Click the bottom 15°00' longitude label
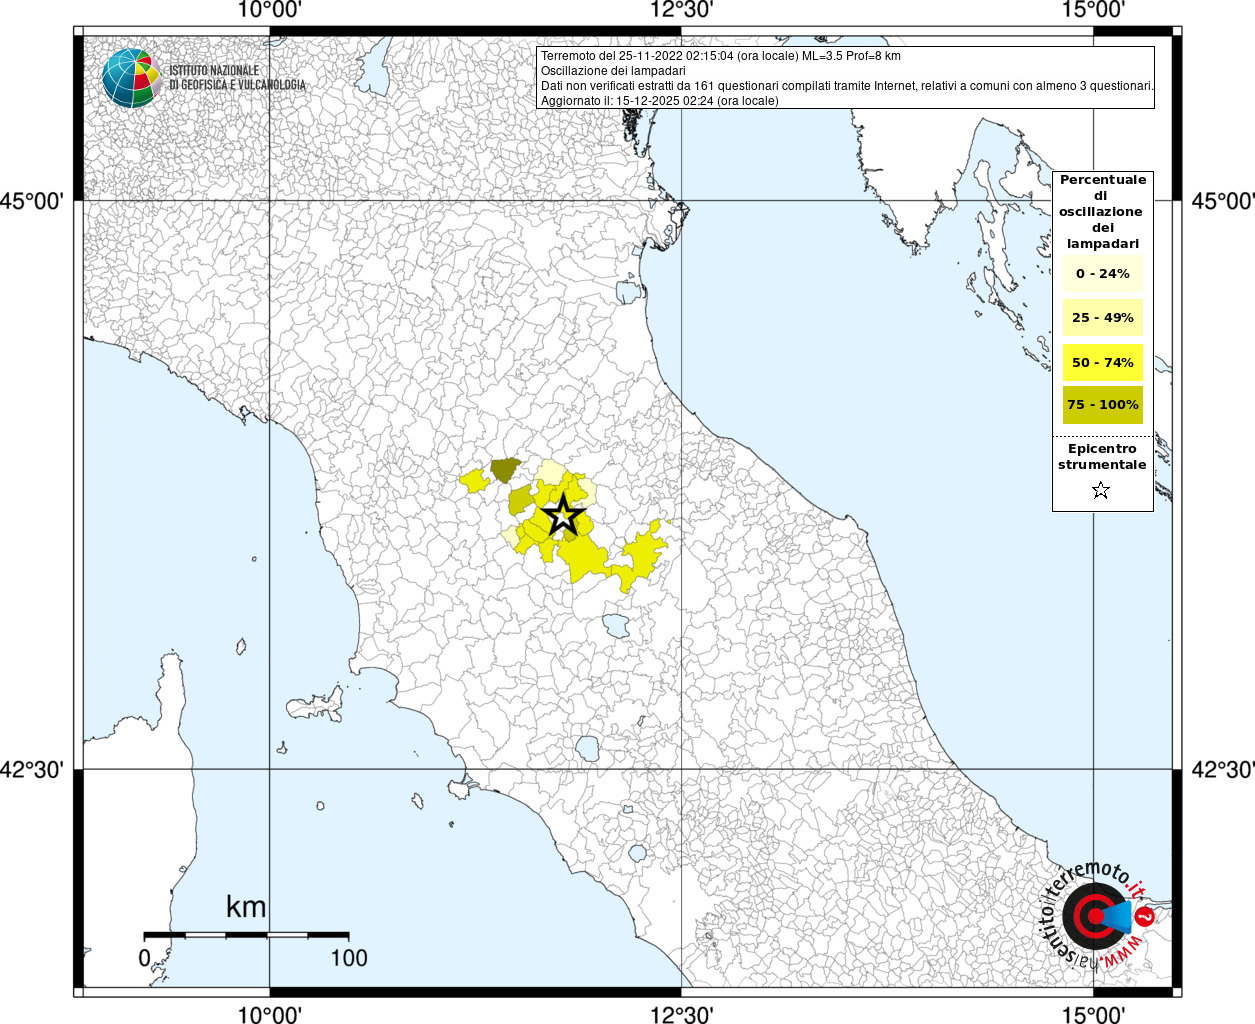 point(1094,1015)
